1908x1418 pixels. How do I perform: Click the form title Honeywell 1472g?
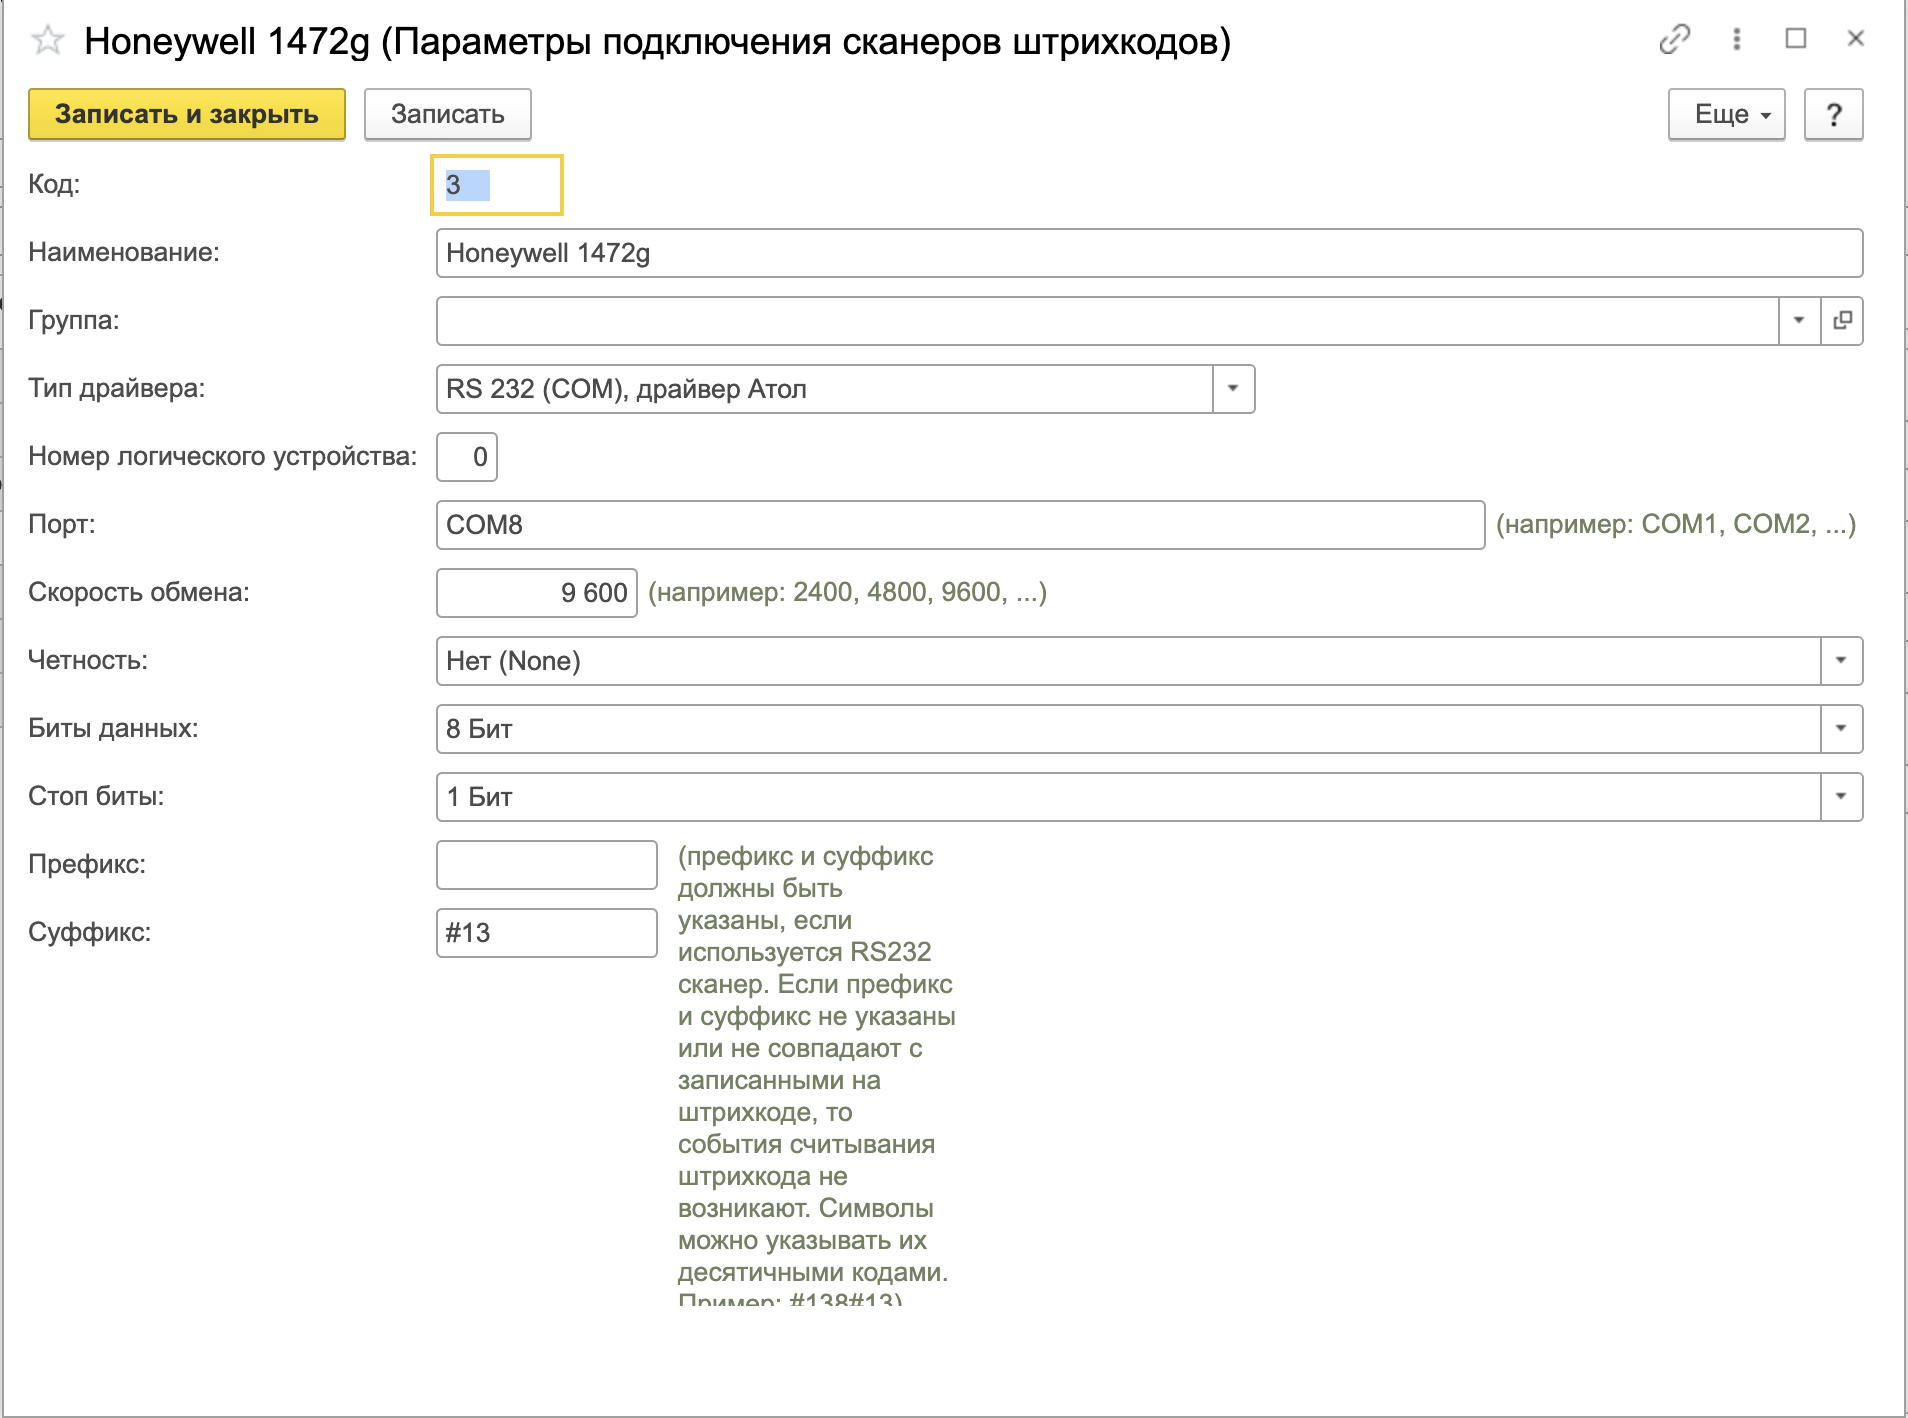point(658,41)
